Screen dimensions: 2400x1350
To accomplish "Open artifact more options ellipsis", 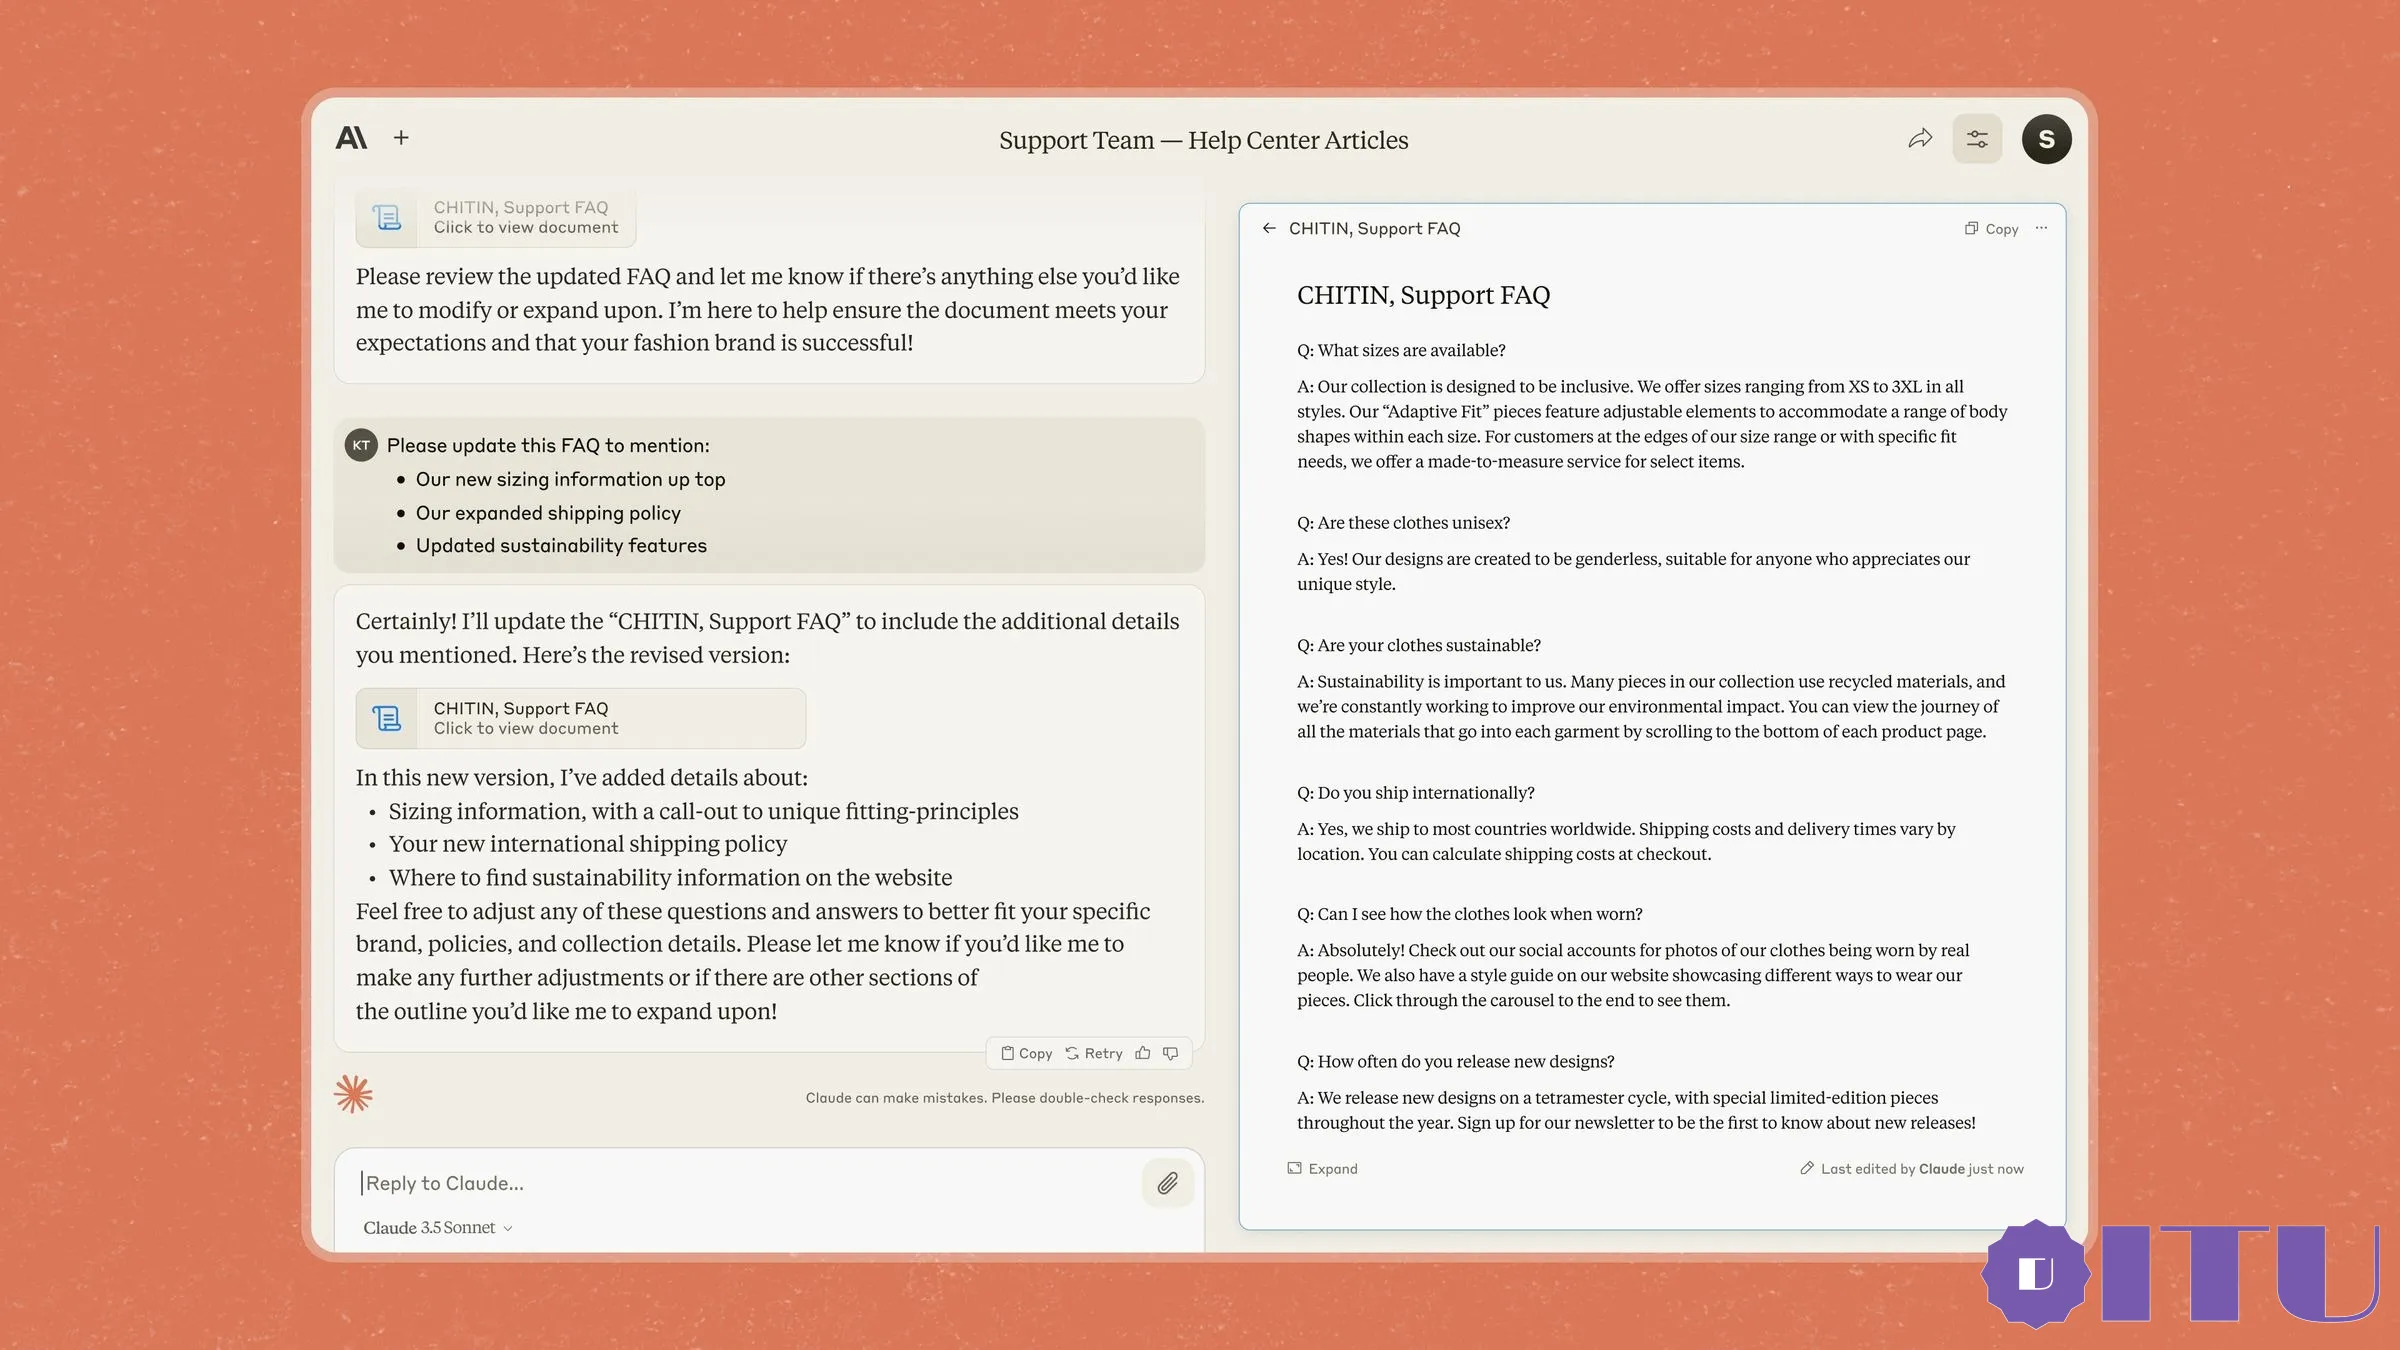I will pyautogui.click(x=2041, y=228).
